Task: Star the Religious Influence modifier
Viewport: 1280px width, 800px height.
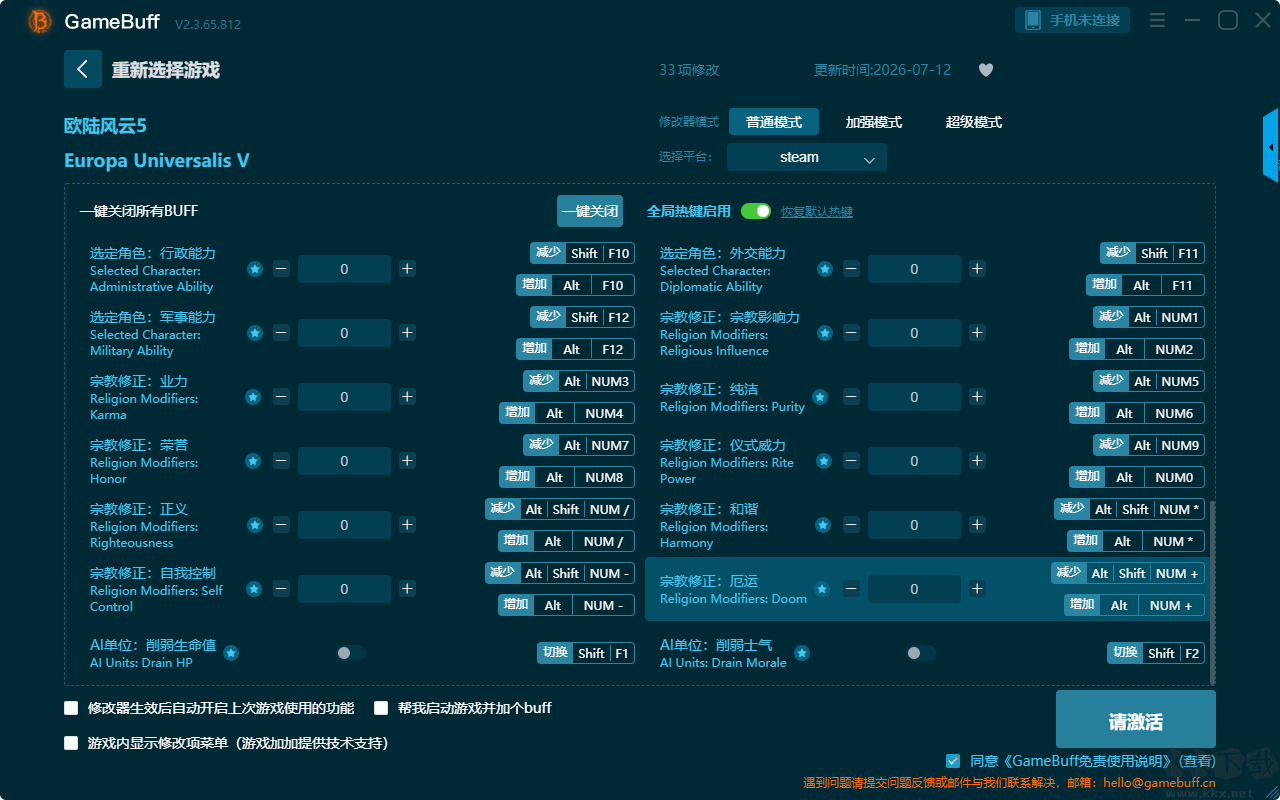Action: [823, 333]
